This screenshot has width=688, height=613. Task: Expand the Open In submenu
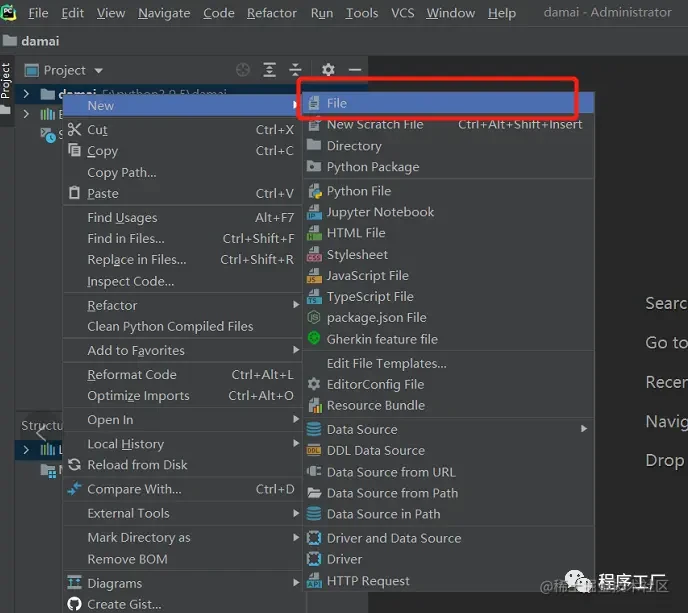(296, 419)
